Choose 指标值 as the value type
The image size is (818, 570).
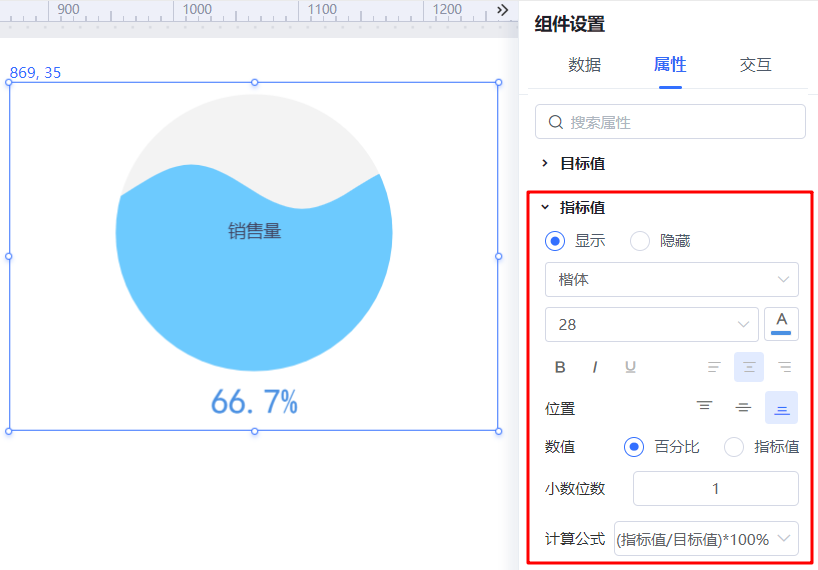733,447
